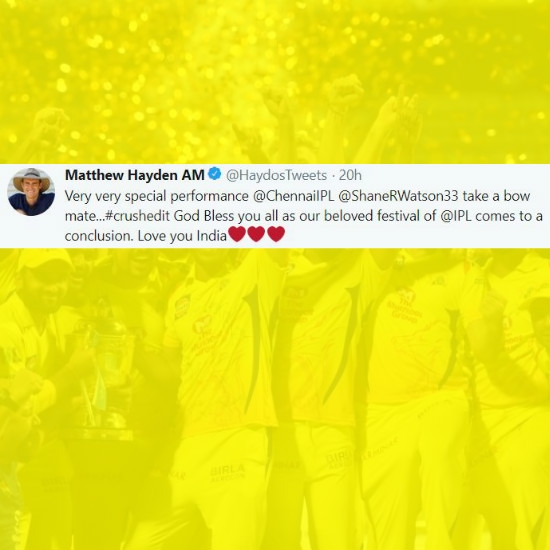The width and height of the screenshot is (550, 550).
Task: Follow the @ShaneRWatson33 mention
Action: coord(398,196)
